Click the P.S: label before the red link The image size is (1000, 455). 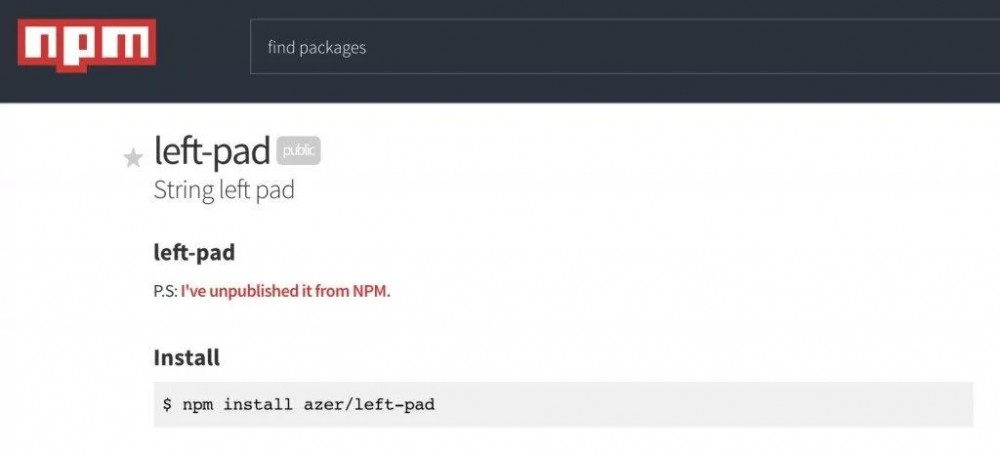coord(165,292)
